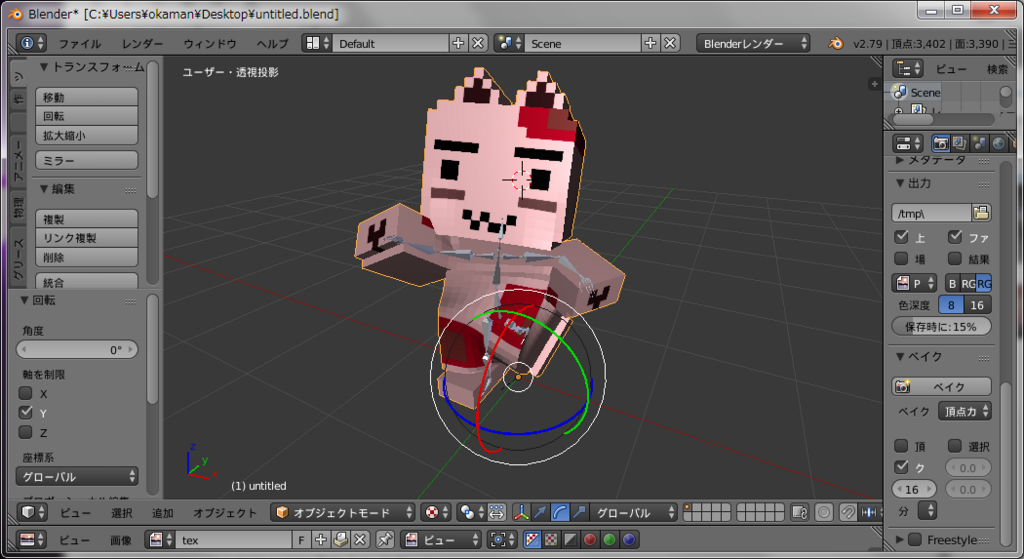Select the Render Layers properties tab
This screenshot has width=1024, height=559.
click(x=959, y=143)
